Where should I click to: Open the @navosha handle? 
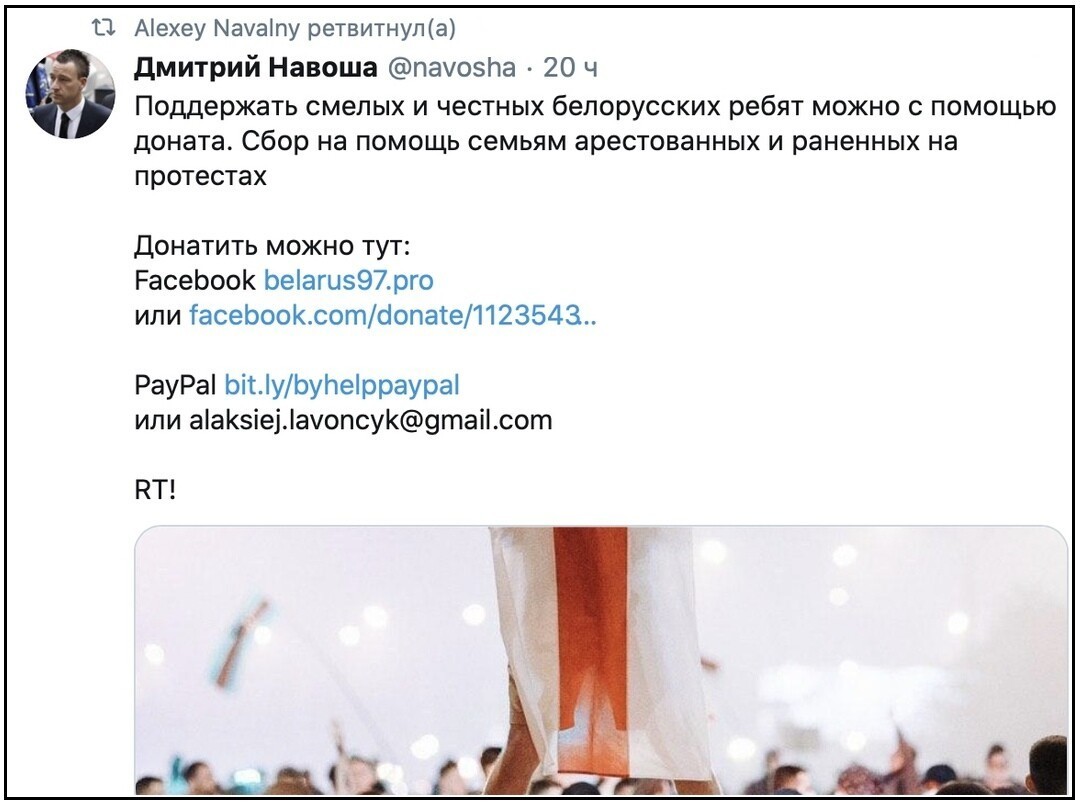(452, 68)
